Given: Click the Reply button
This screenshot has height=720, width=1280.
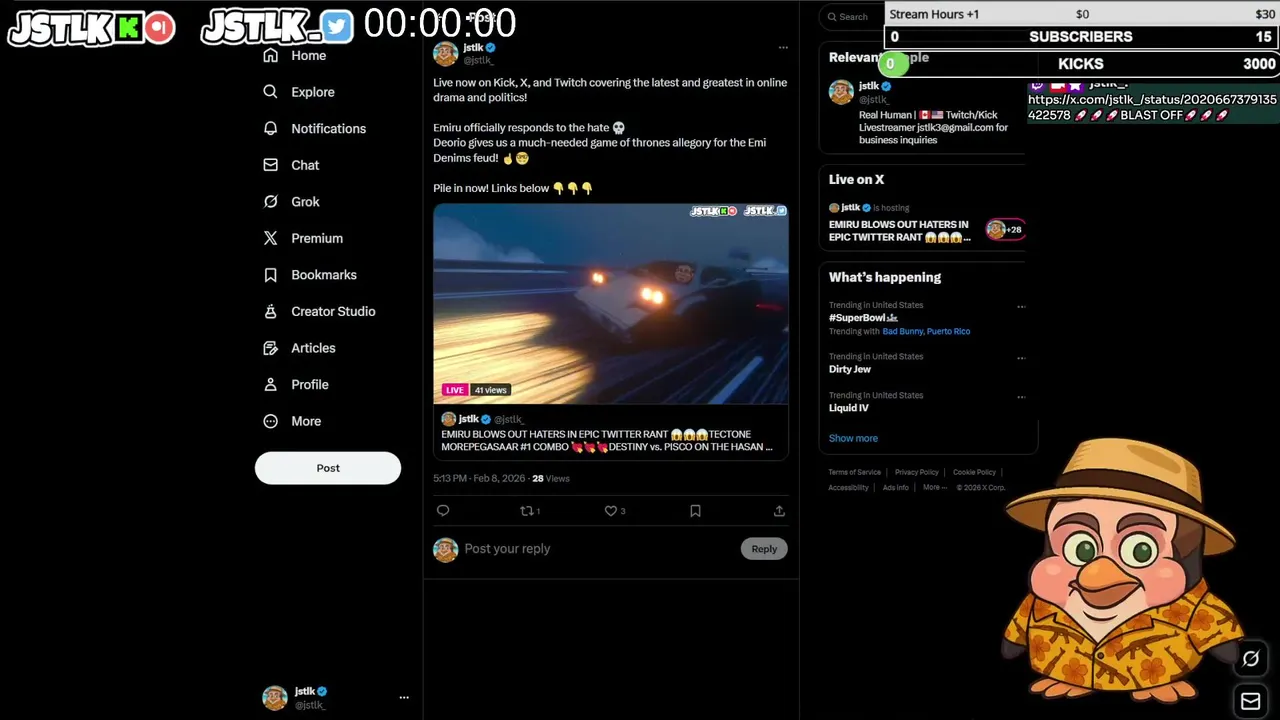Looking at the screenshot, I should click(764, 549).
